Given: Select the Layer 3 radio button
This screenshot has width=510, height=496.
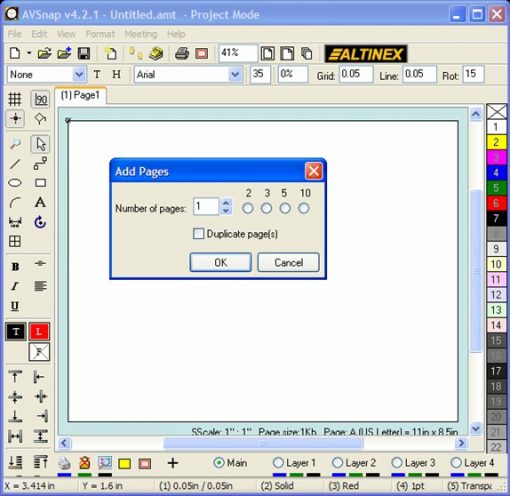Looking at the screenshot, I should [x=397, y=463].
